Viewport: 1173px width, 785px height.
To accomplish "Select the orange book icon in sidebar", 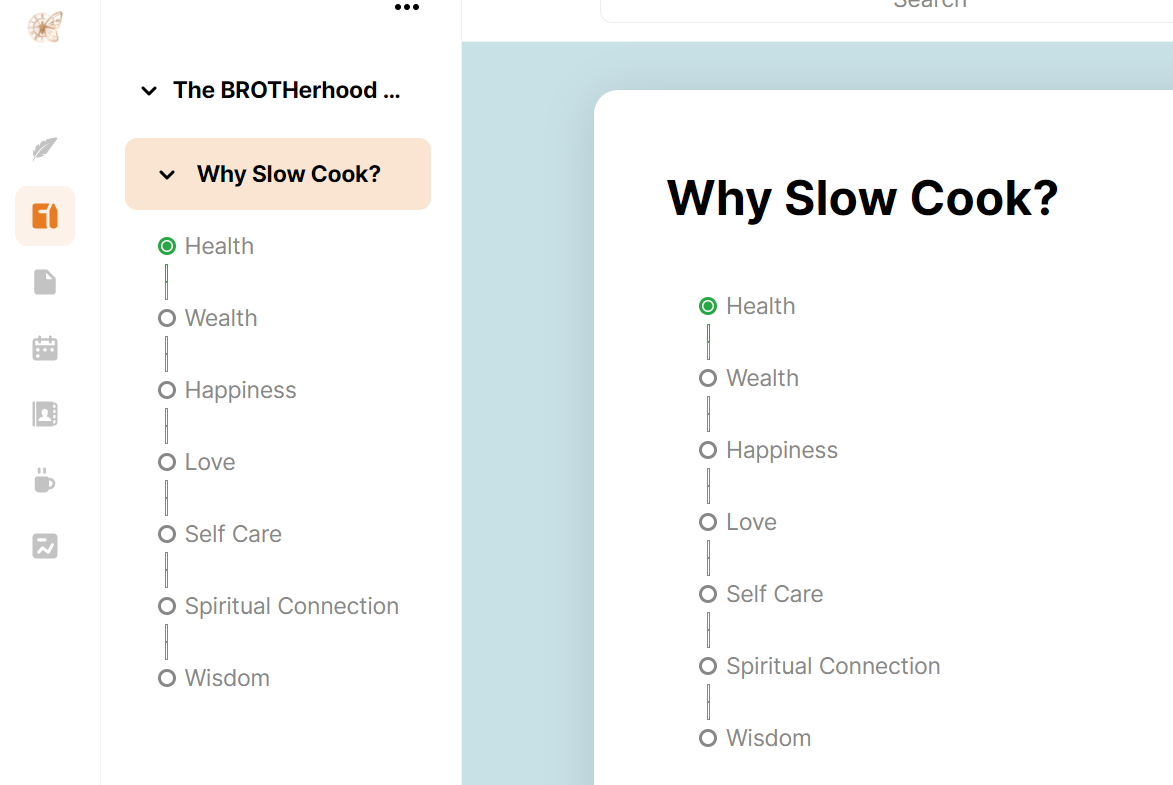I will pyautogui.click(x=45, y=216).
